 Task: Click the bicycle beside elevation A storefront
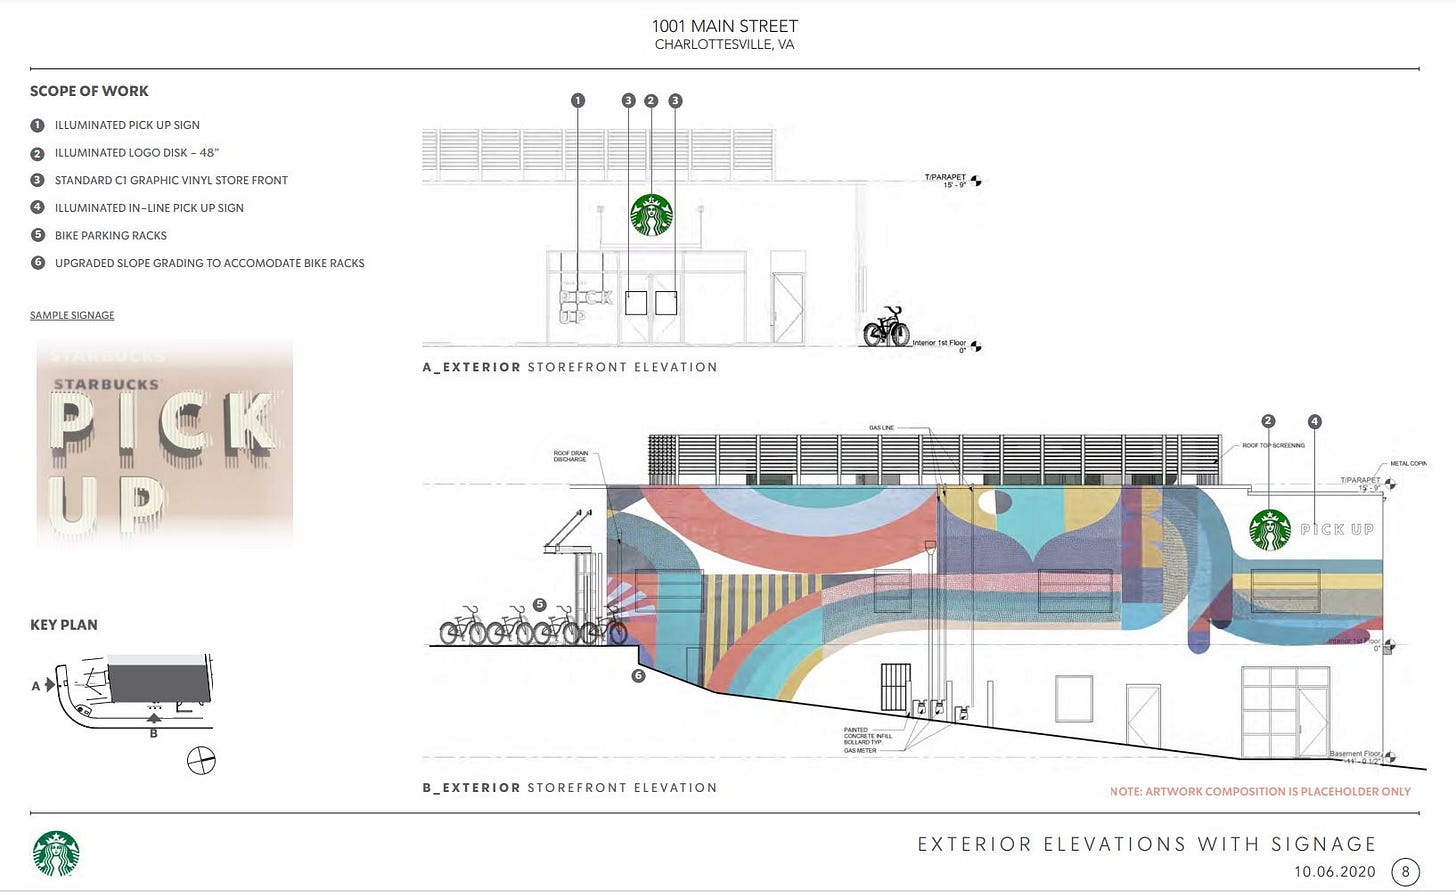pos(886,327)
